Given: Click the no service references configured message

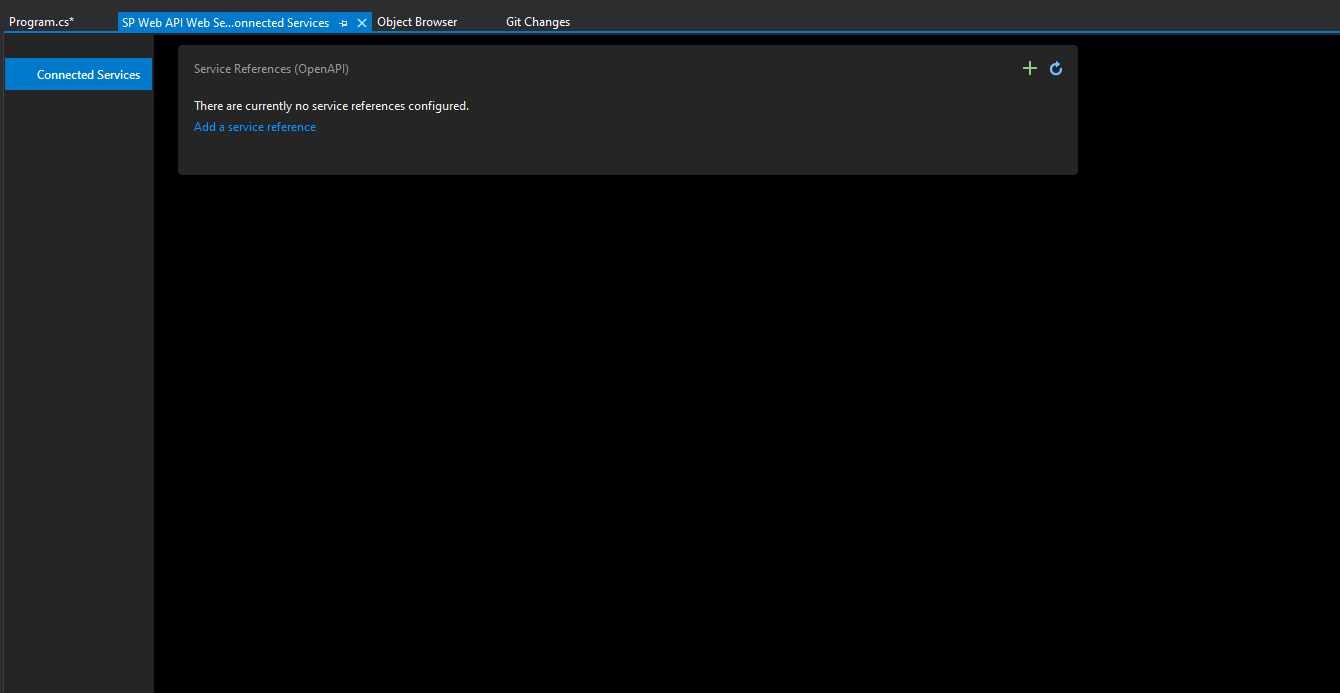Looking at the screenshot, I should (x=331, y=105).
